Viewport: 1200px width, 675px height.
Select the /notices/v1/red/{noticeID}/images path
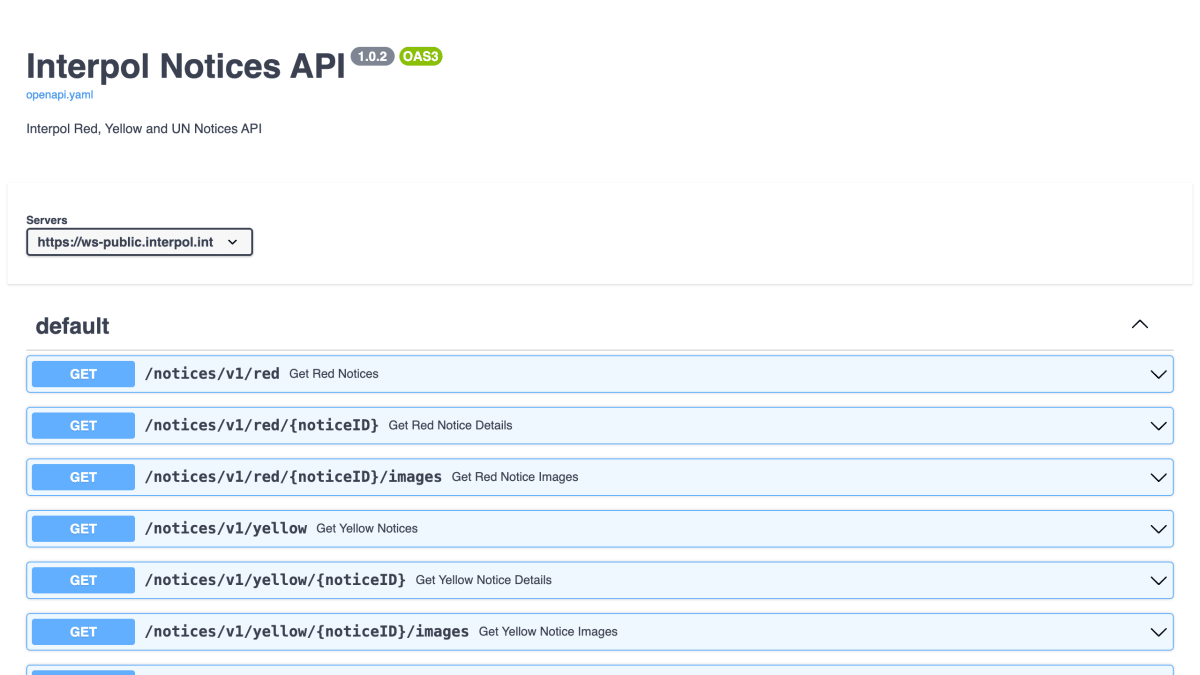(293, 477)
